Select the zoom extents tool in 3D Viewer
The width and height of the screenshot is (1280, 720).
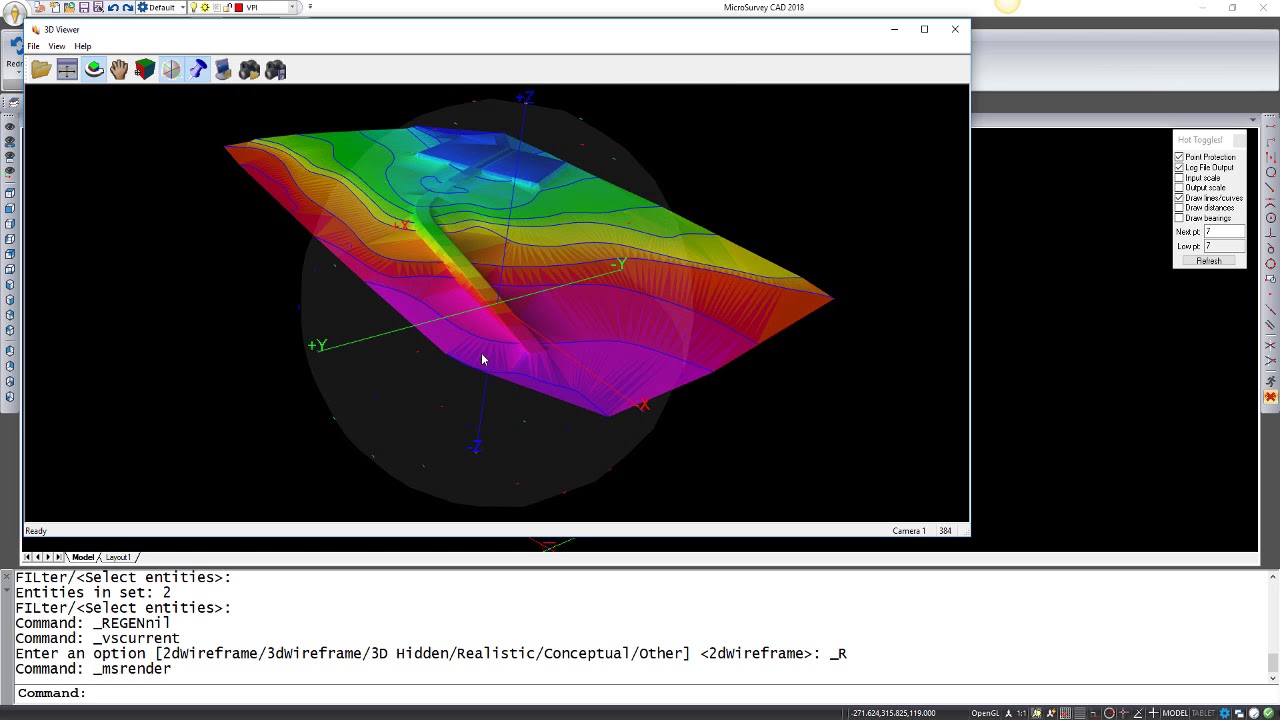(67, 69)
